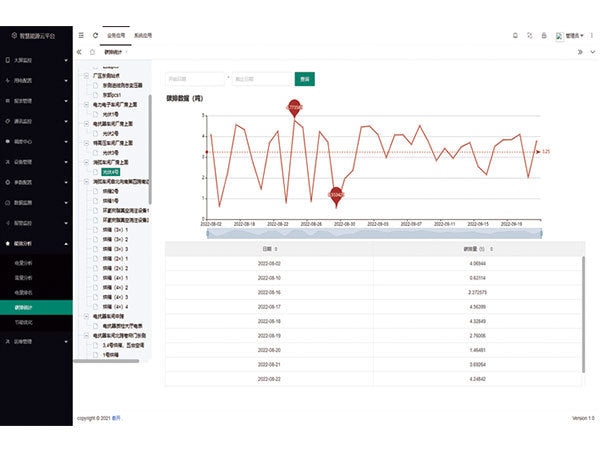
Task: Collapse the 能效分析 sidebar section
Action: click(36, 243)
